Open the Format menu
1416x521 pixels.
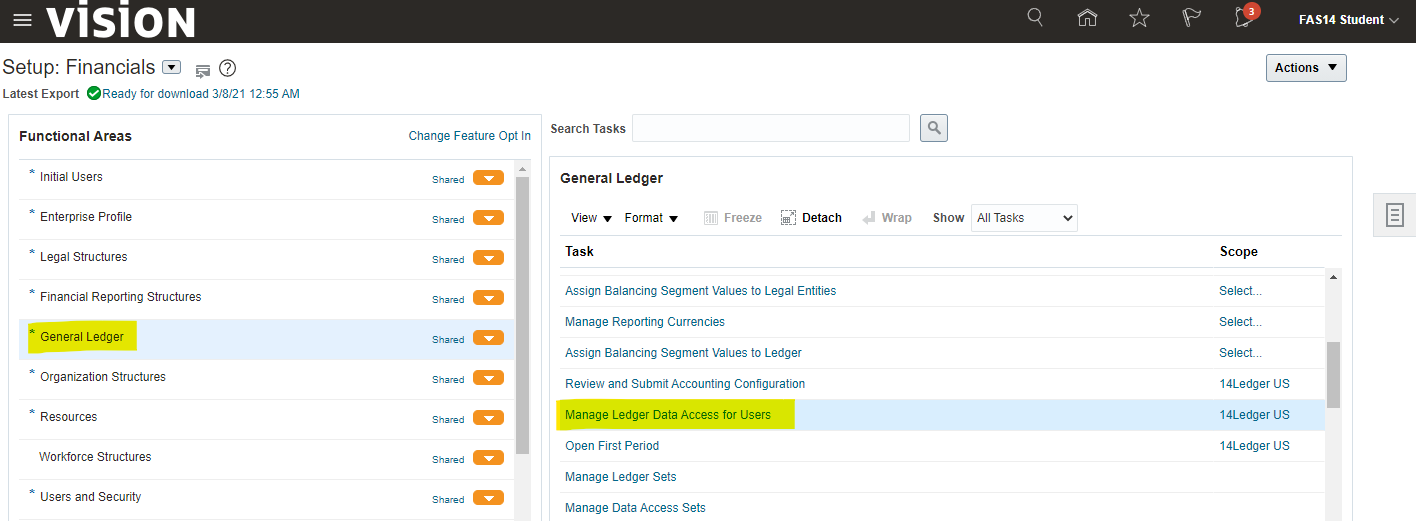coord(651,218)
